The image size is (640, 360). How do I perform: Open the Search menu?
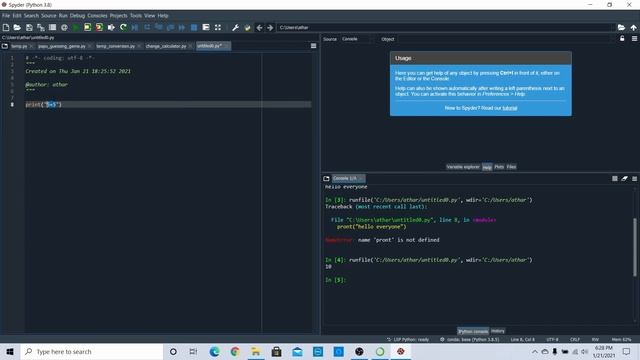(31, 16)
